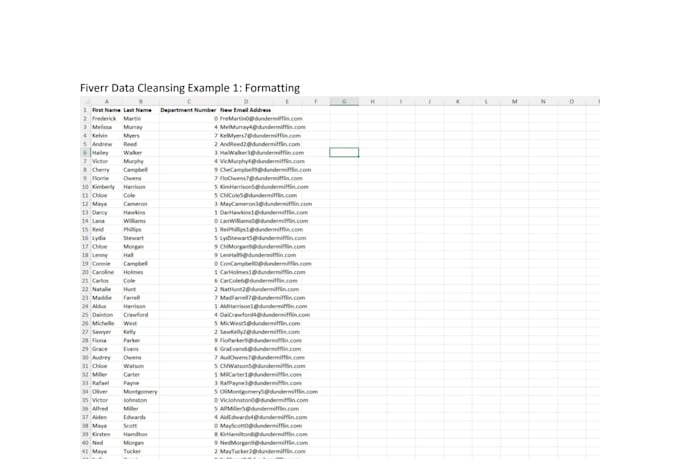
Task: Select column O header
Action: 571,102
